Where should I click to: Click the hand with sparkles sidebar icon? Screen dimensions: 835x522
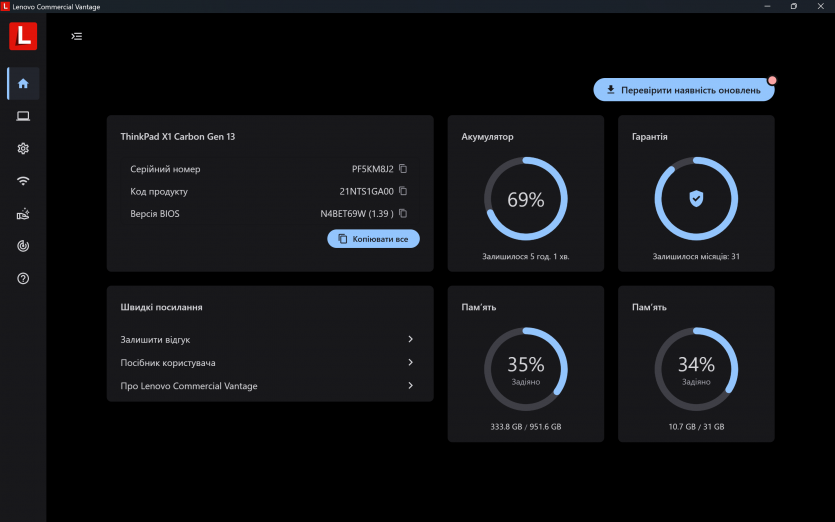click(x=23, y=213)
